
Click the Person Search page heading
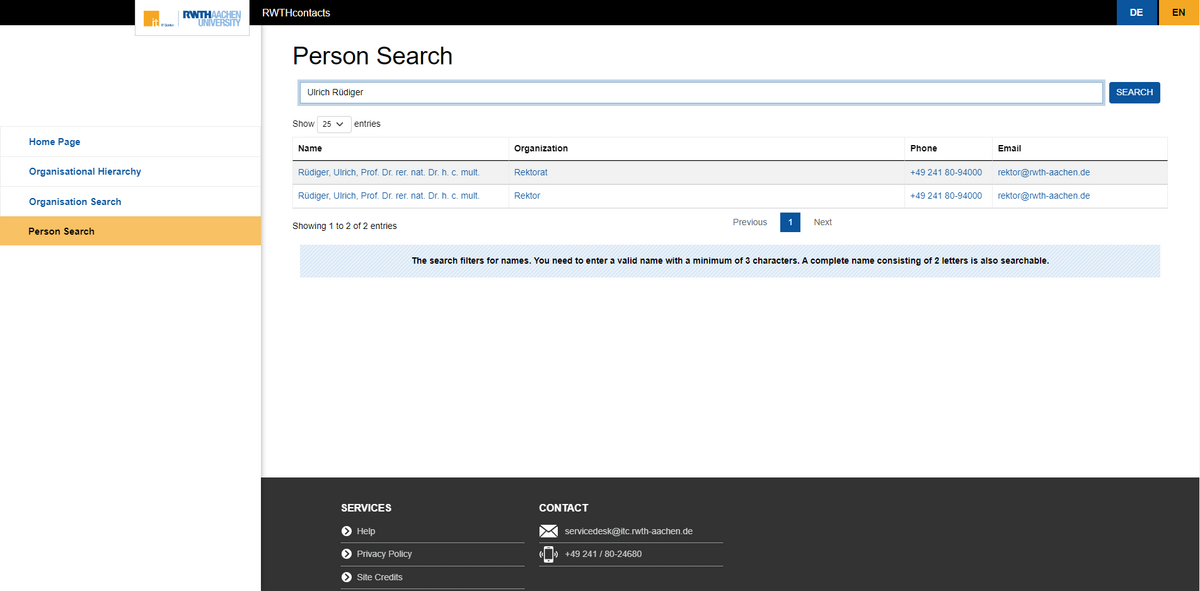373,56
